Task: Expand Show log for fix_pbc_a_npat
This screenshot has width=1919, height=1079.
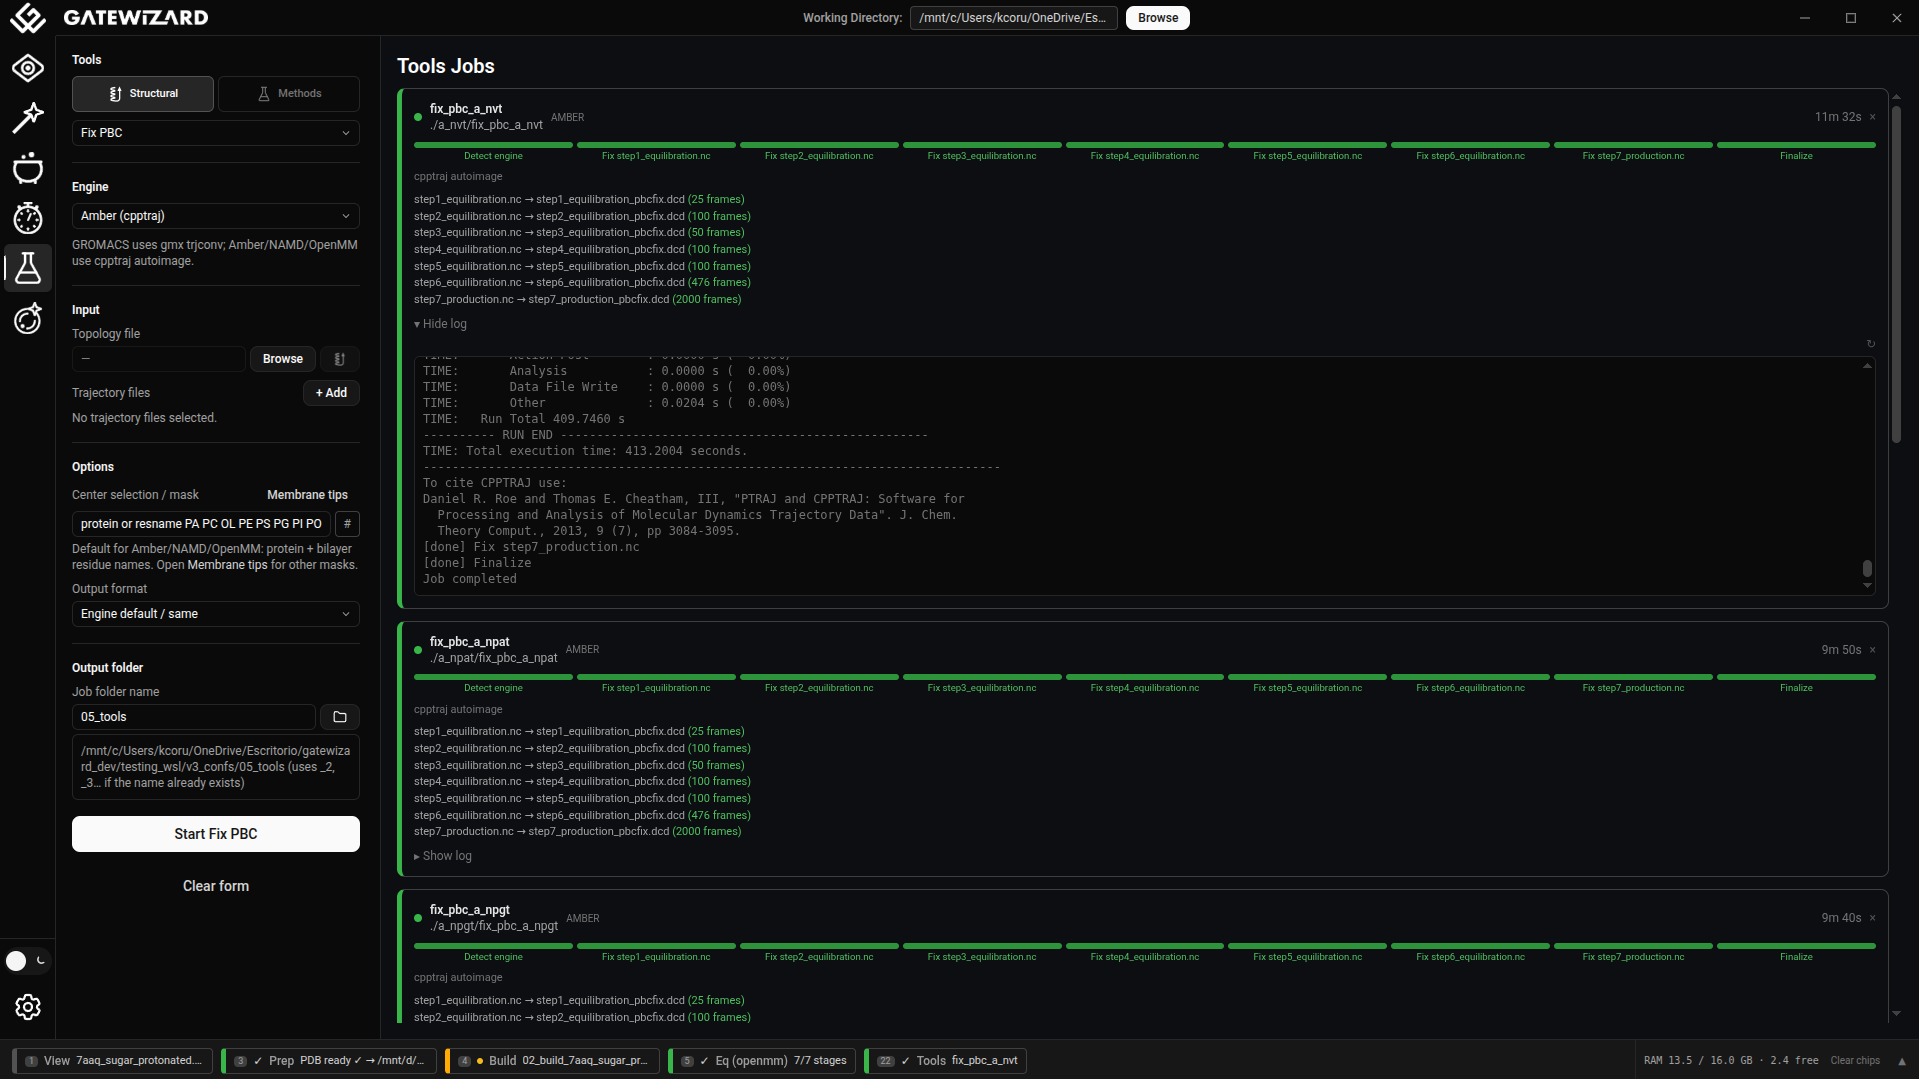Action: tap(442, 856)
